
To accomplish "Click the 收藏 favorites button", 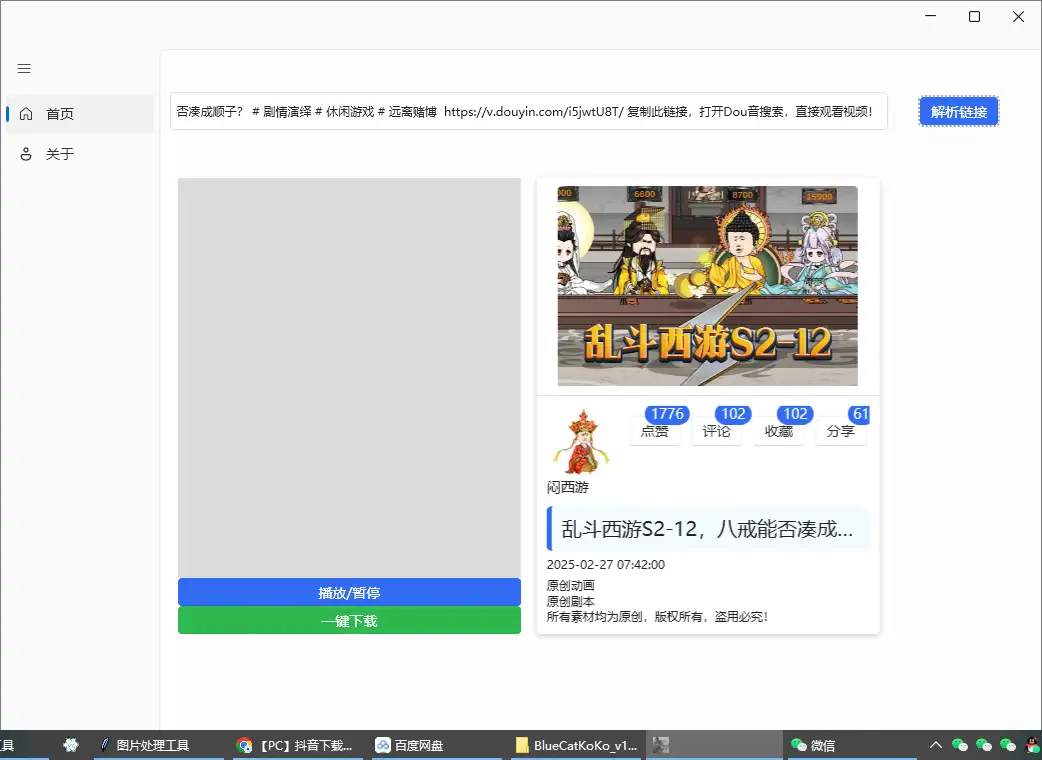I will 779,431.
